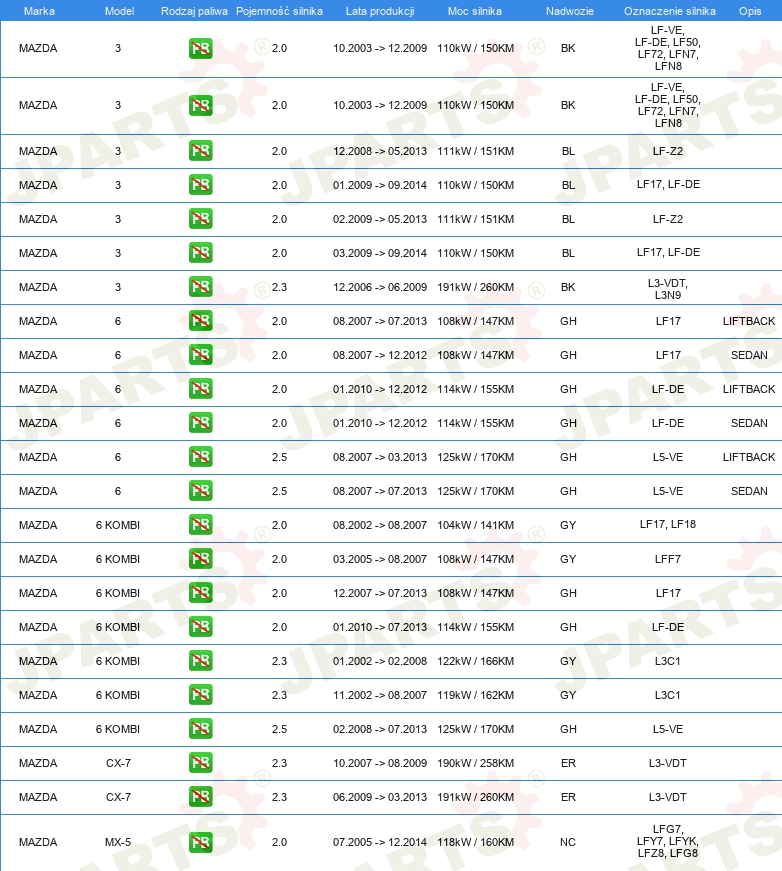Screen dimensions: 782x871
Task: Click the Pojemność silnika column header
Action: click(x=279, y=11)
